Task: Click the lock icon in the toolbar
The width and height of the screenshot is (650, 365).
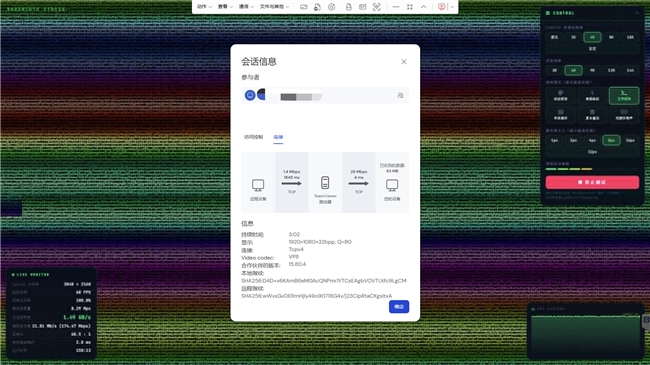Action: click(x=349, y=7)
